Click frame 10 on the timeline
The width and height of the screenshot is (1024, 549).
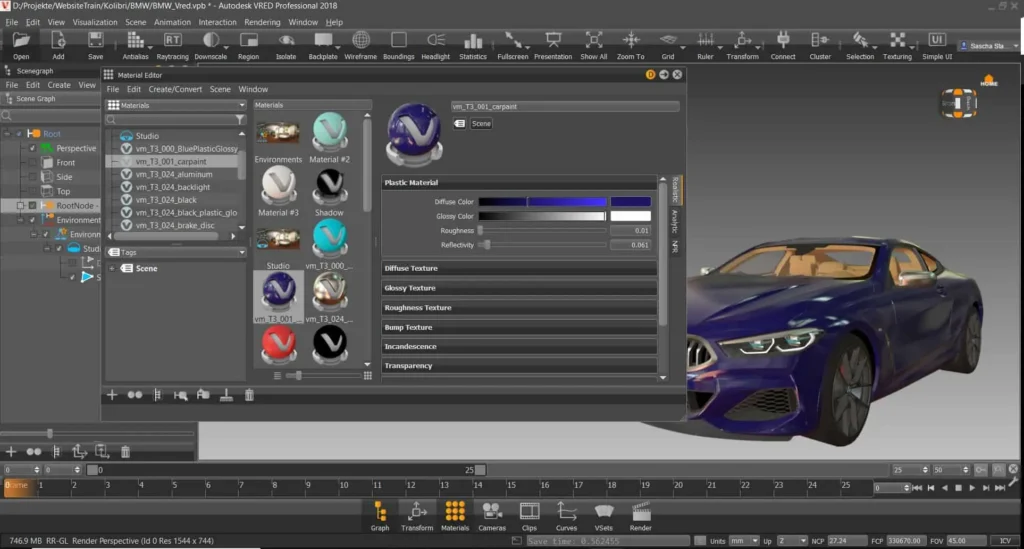[344, 486]
